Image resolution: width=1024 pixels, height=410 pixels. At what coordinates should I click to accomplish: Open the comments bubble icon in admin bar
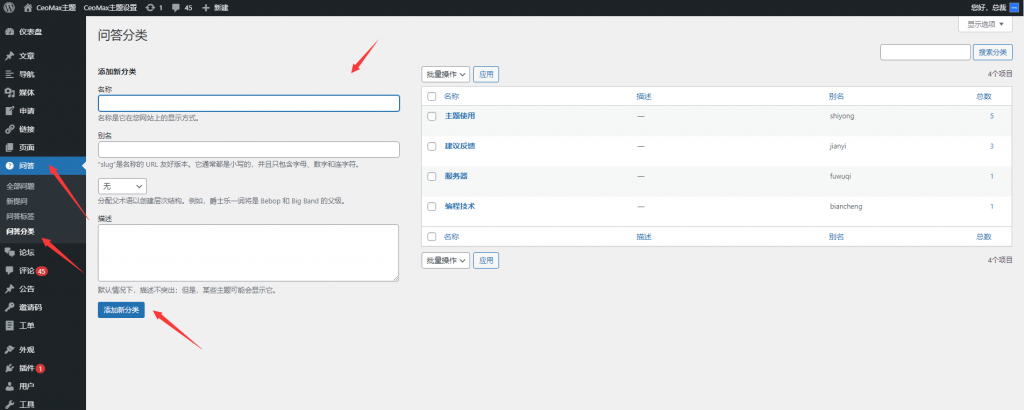(x=175, y=7)
